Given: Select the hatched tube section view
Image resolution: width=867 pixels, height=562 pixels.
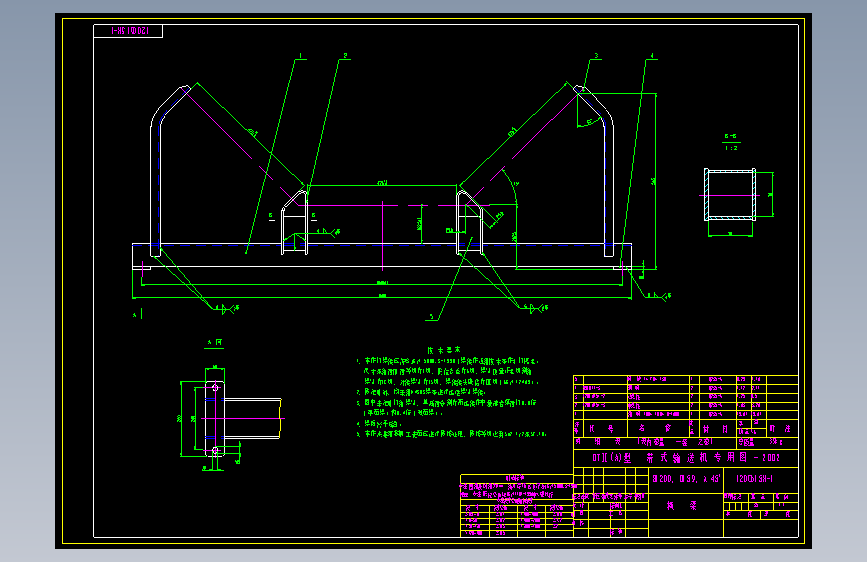Looking at the screenshot, I should tap(730, 195).
